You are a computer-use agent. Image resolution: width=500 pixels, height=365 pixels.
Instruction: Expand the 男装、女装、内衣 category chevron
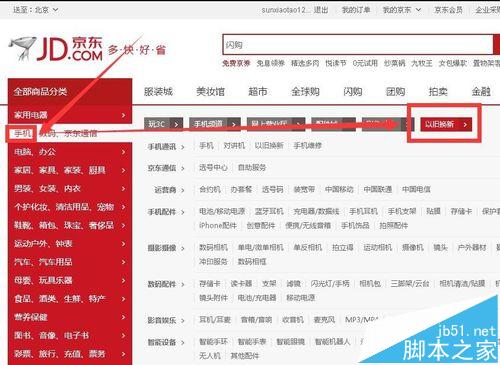coord(123,189)
